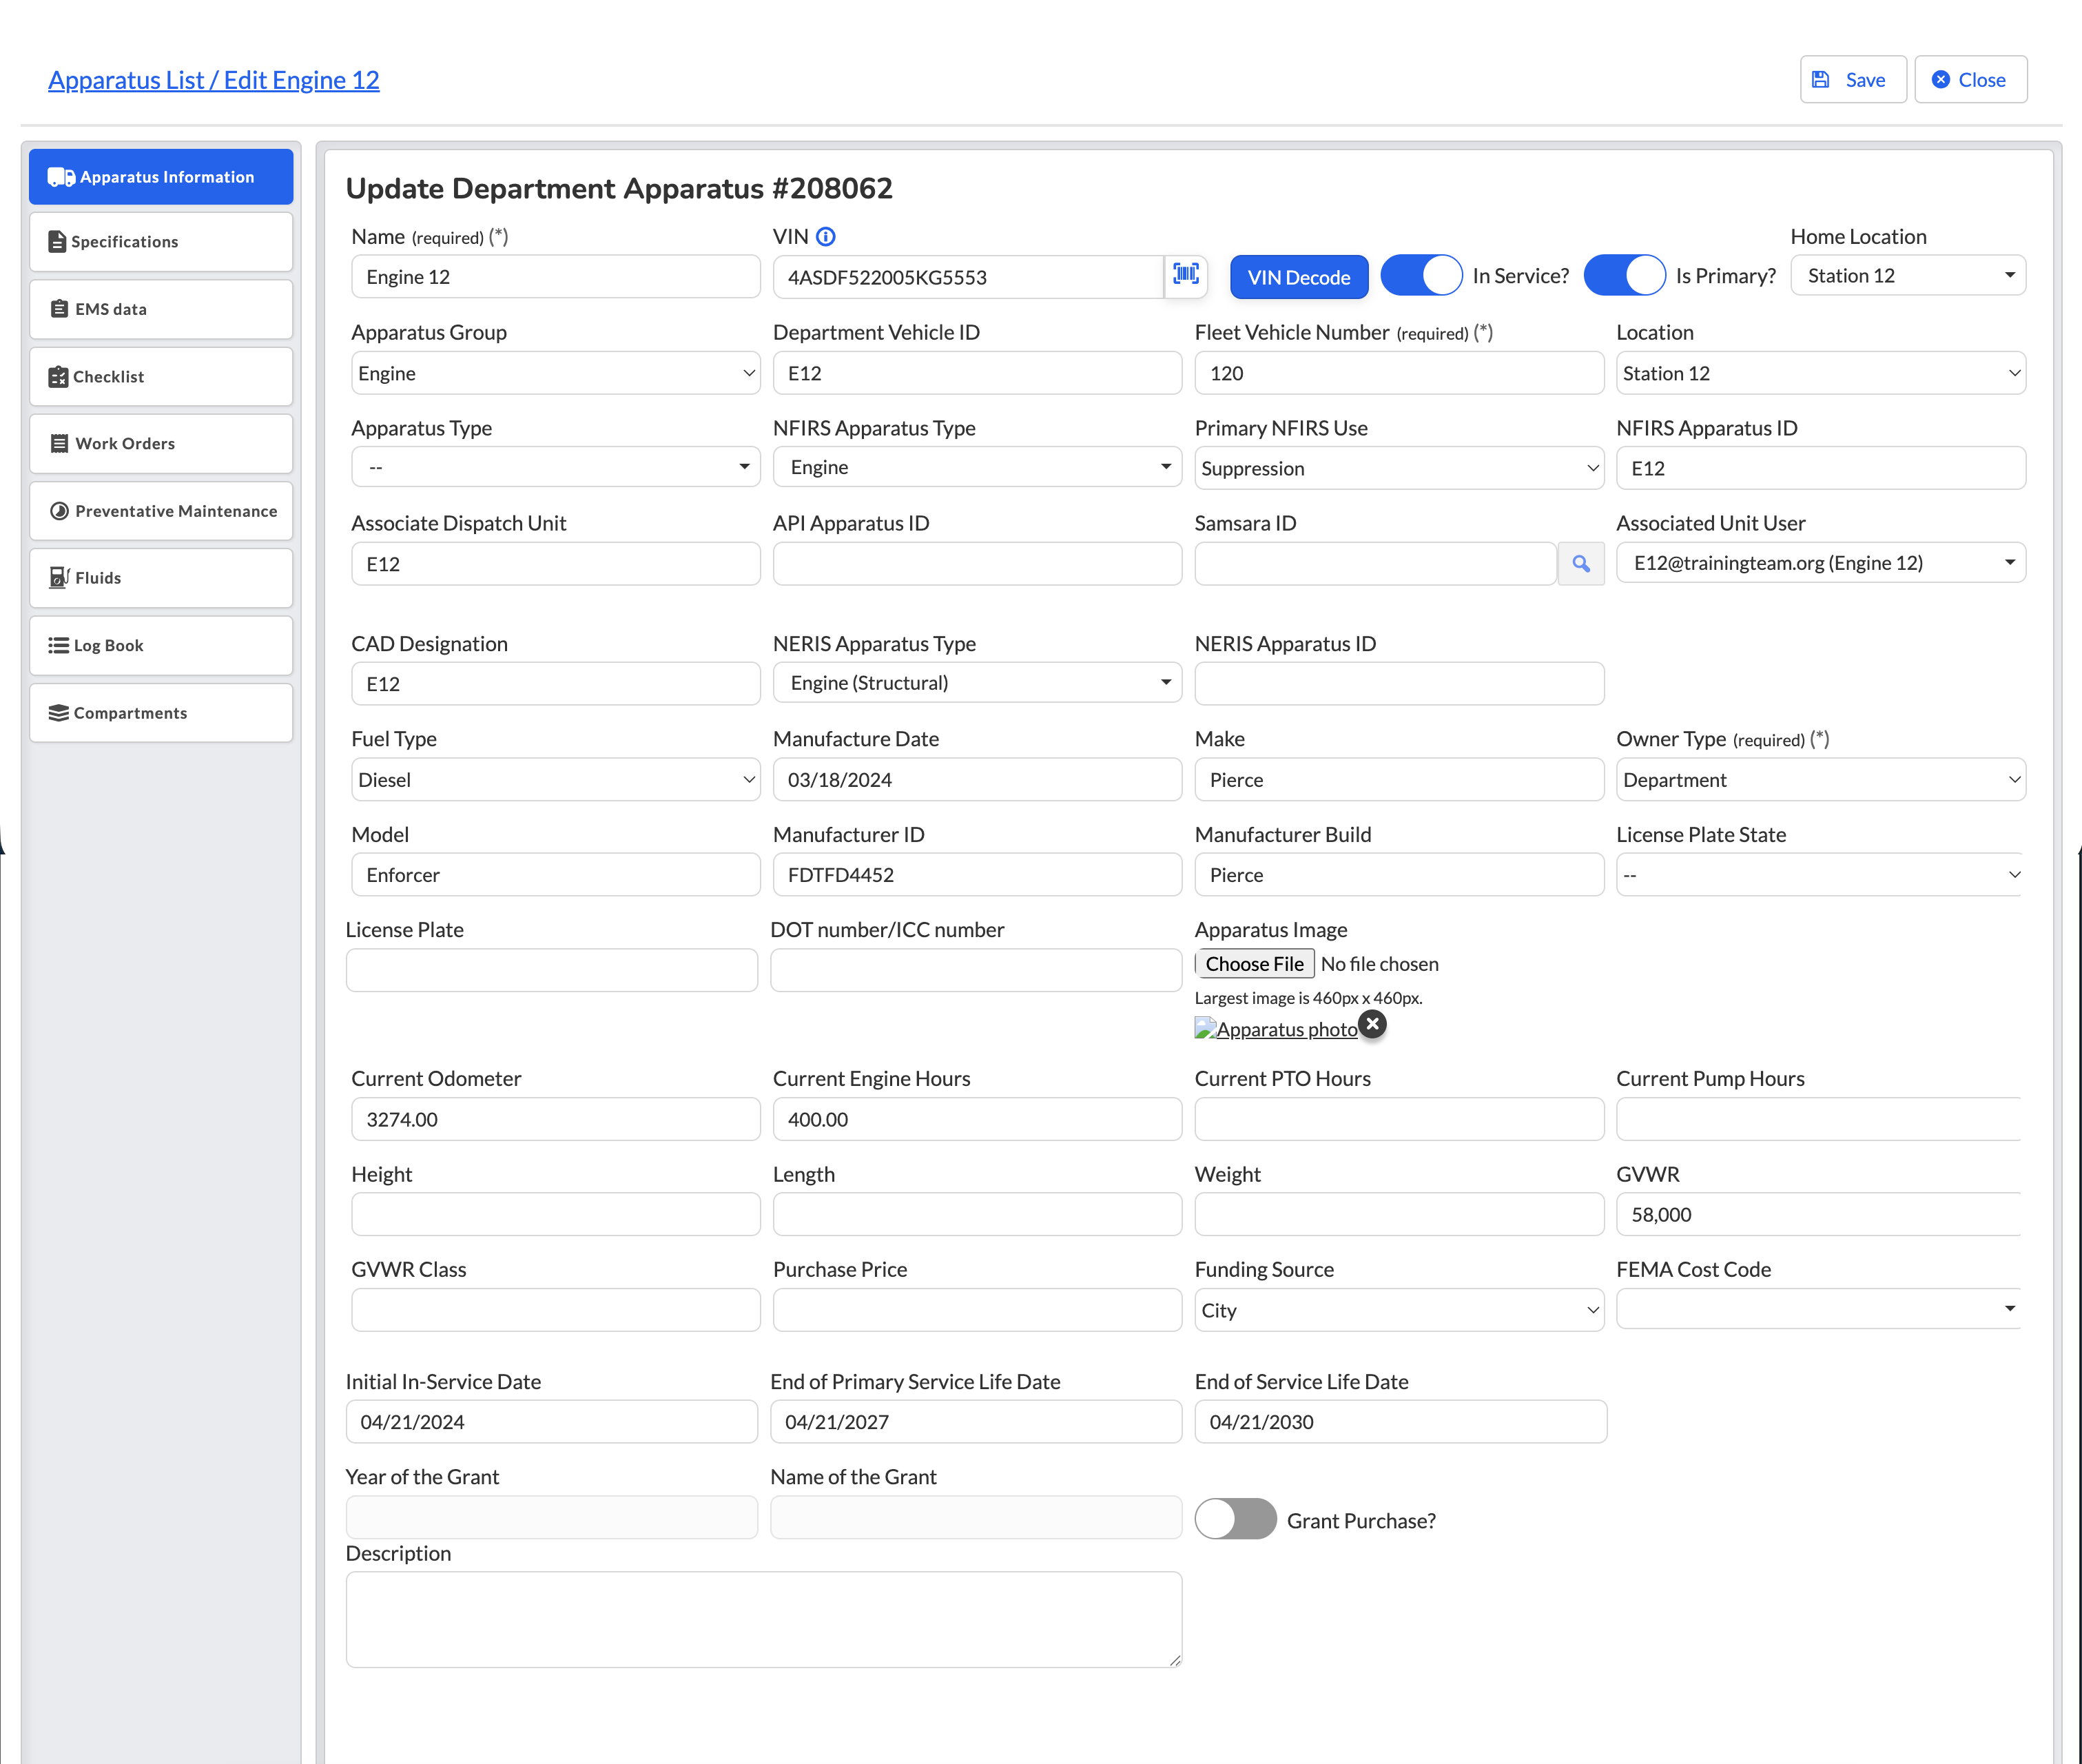This screenshot has width=2082, height=1764.
Task: Click the Manufacturer ID field
Action: click(977, 875)
